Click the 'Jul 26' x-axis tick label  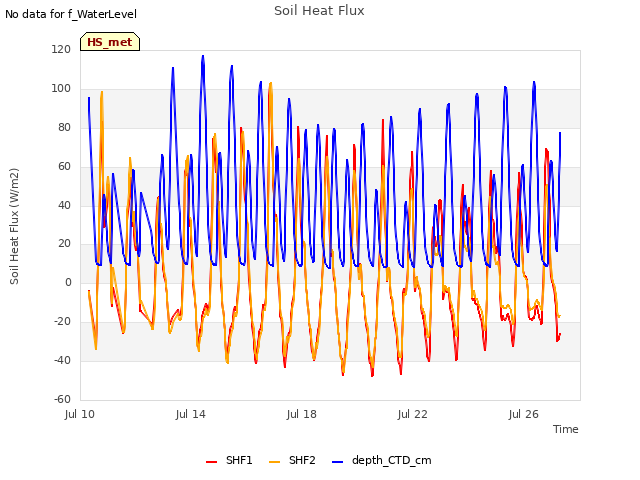pyautogui.click(x=524, y=415)
